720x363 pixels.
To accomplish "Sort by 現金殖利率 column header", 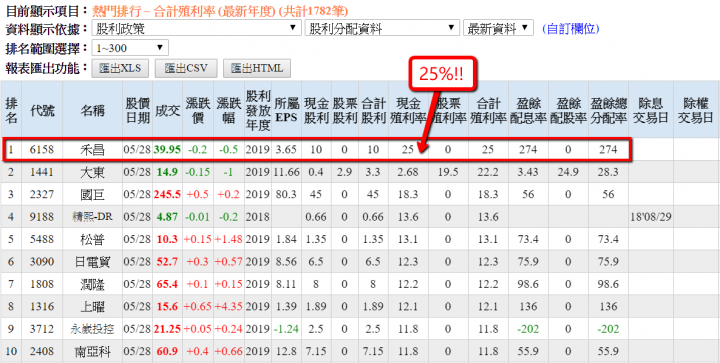I will [x=408, y=110].
